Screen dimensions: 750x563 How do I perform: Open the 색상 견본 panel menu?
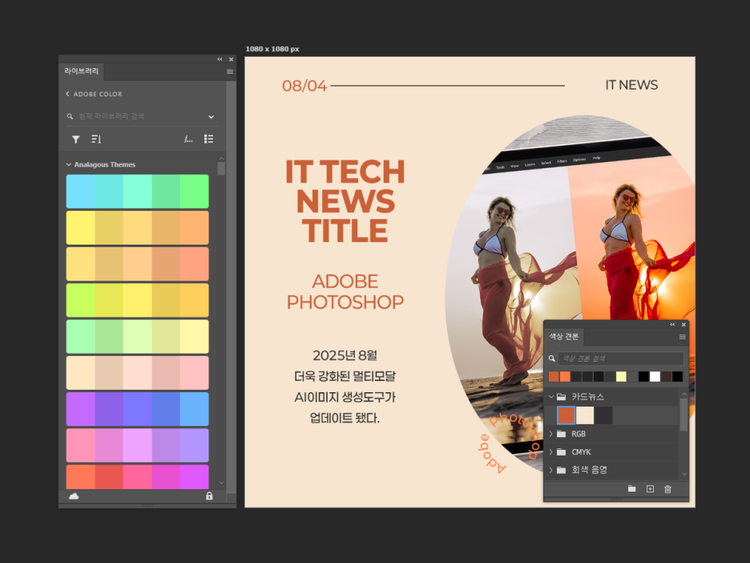tap(683, 337)
